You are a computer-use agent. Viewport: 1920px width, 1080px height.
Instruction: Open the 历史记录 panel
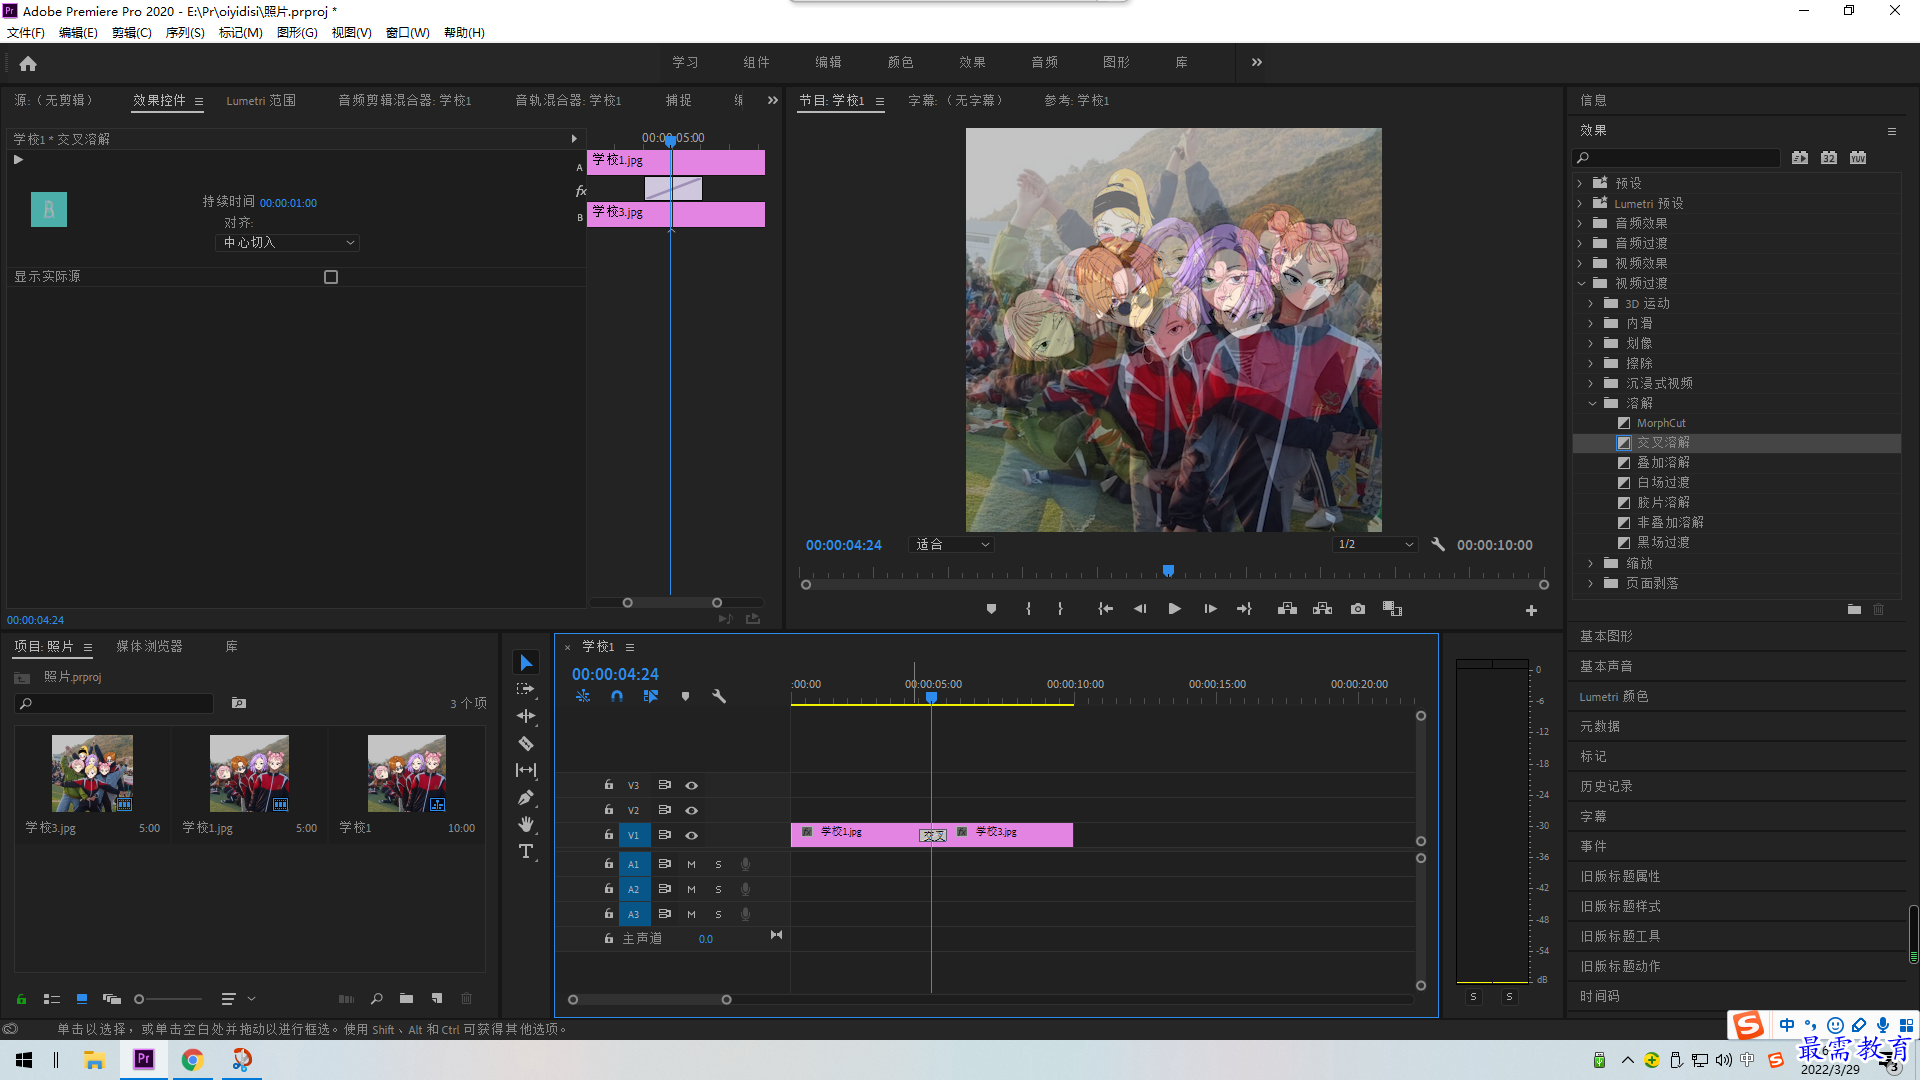1606,786
